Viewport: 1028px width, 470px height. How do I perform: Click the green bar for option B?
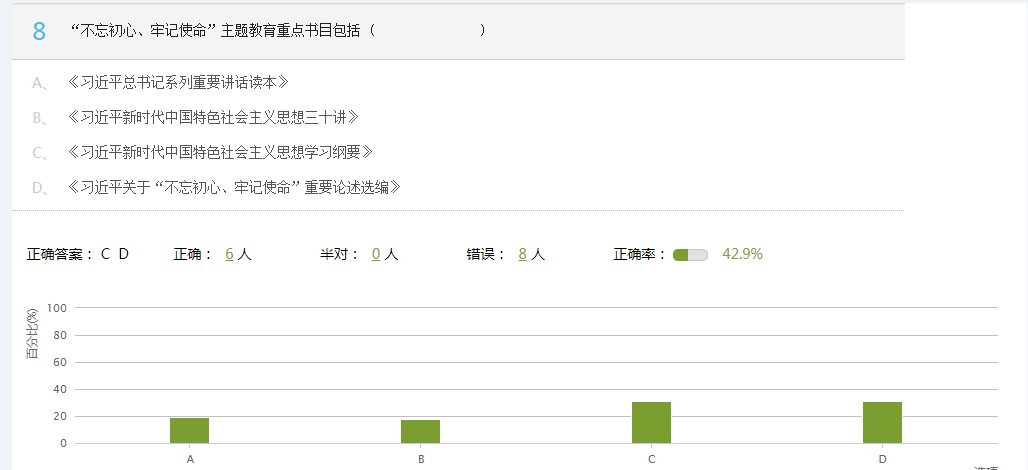tap(420, 431)
